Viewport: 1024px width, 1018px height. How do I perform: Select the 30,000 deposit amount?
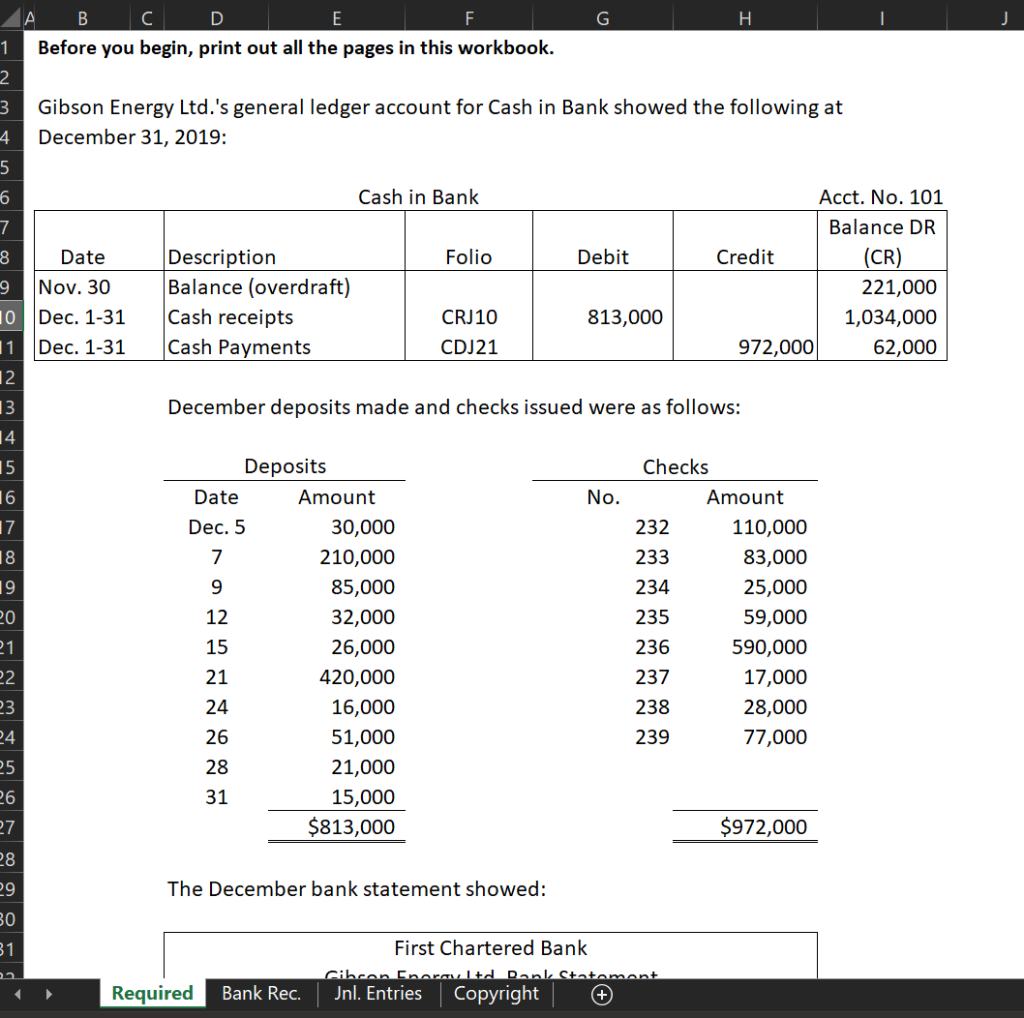pos(336,527)
